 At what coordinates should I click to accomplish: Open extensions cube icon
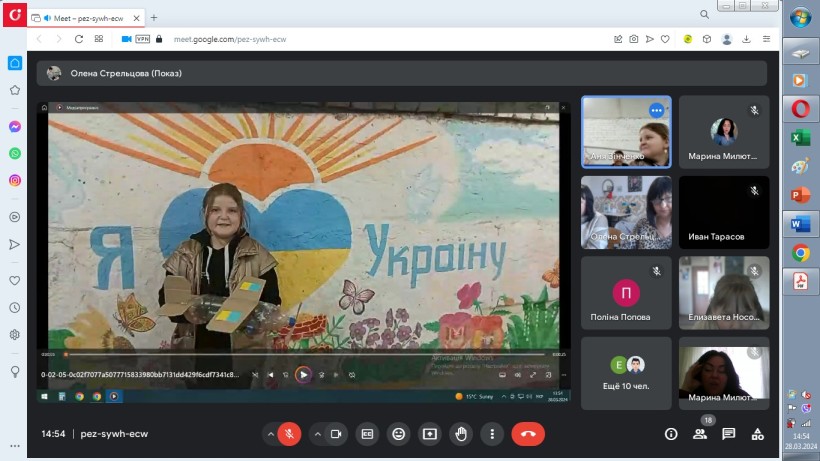[707, 39]
